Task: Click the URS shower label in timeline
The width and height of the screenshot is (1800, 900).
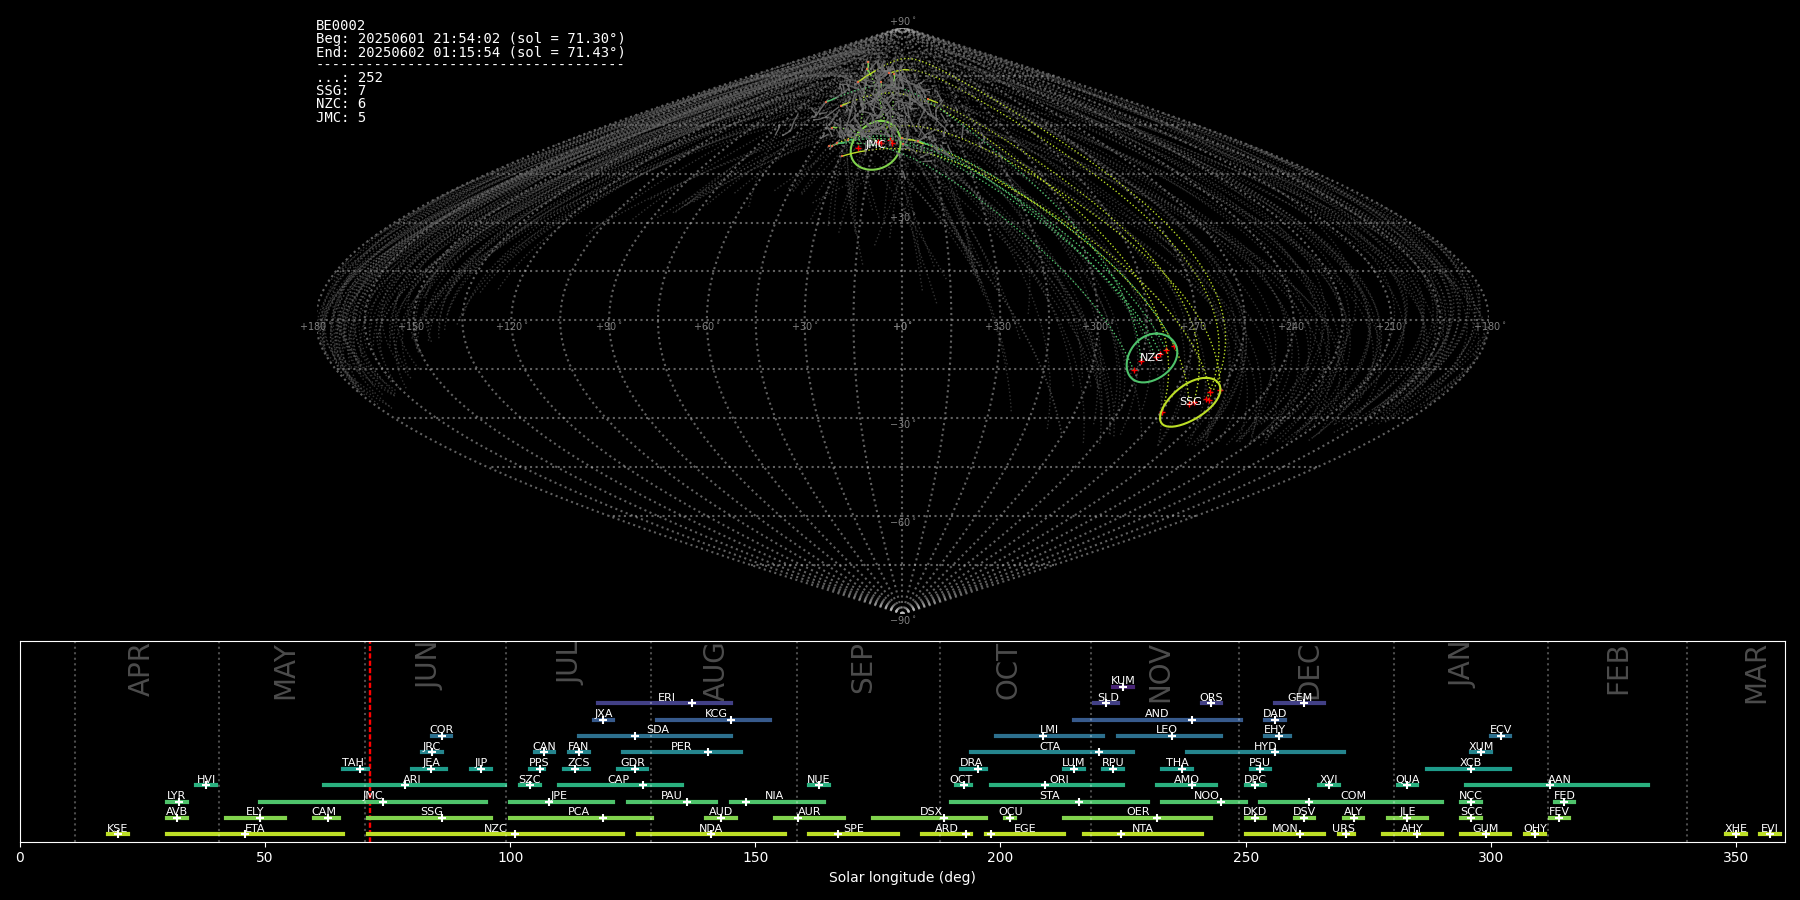Action: (1343, 829)
